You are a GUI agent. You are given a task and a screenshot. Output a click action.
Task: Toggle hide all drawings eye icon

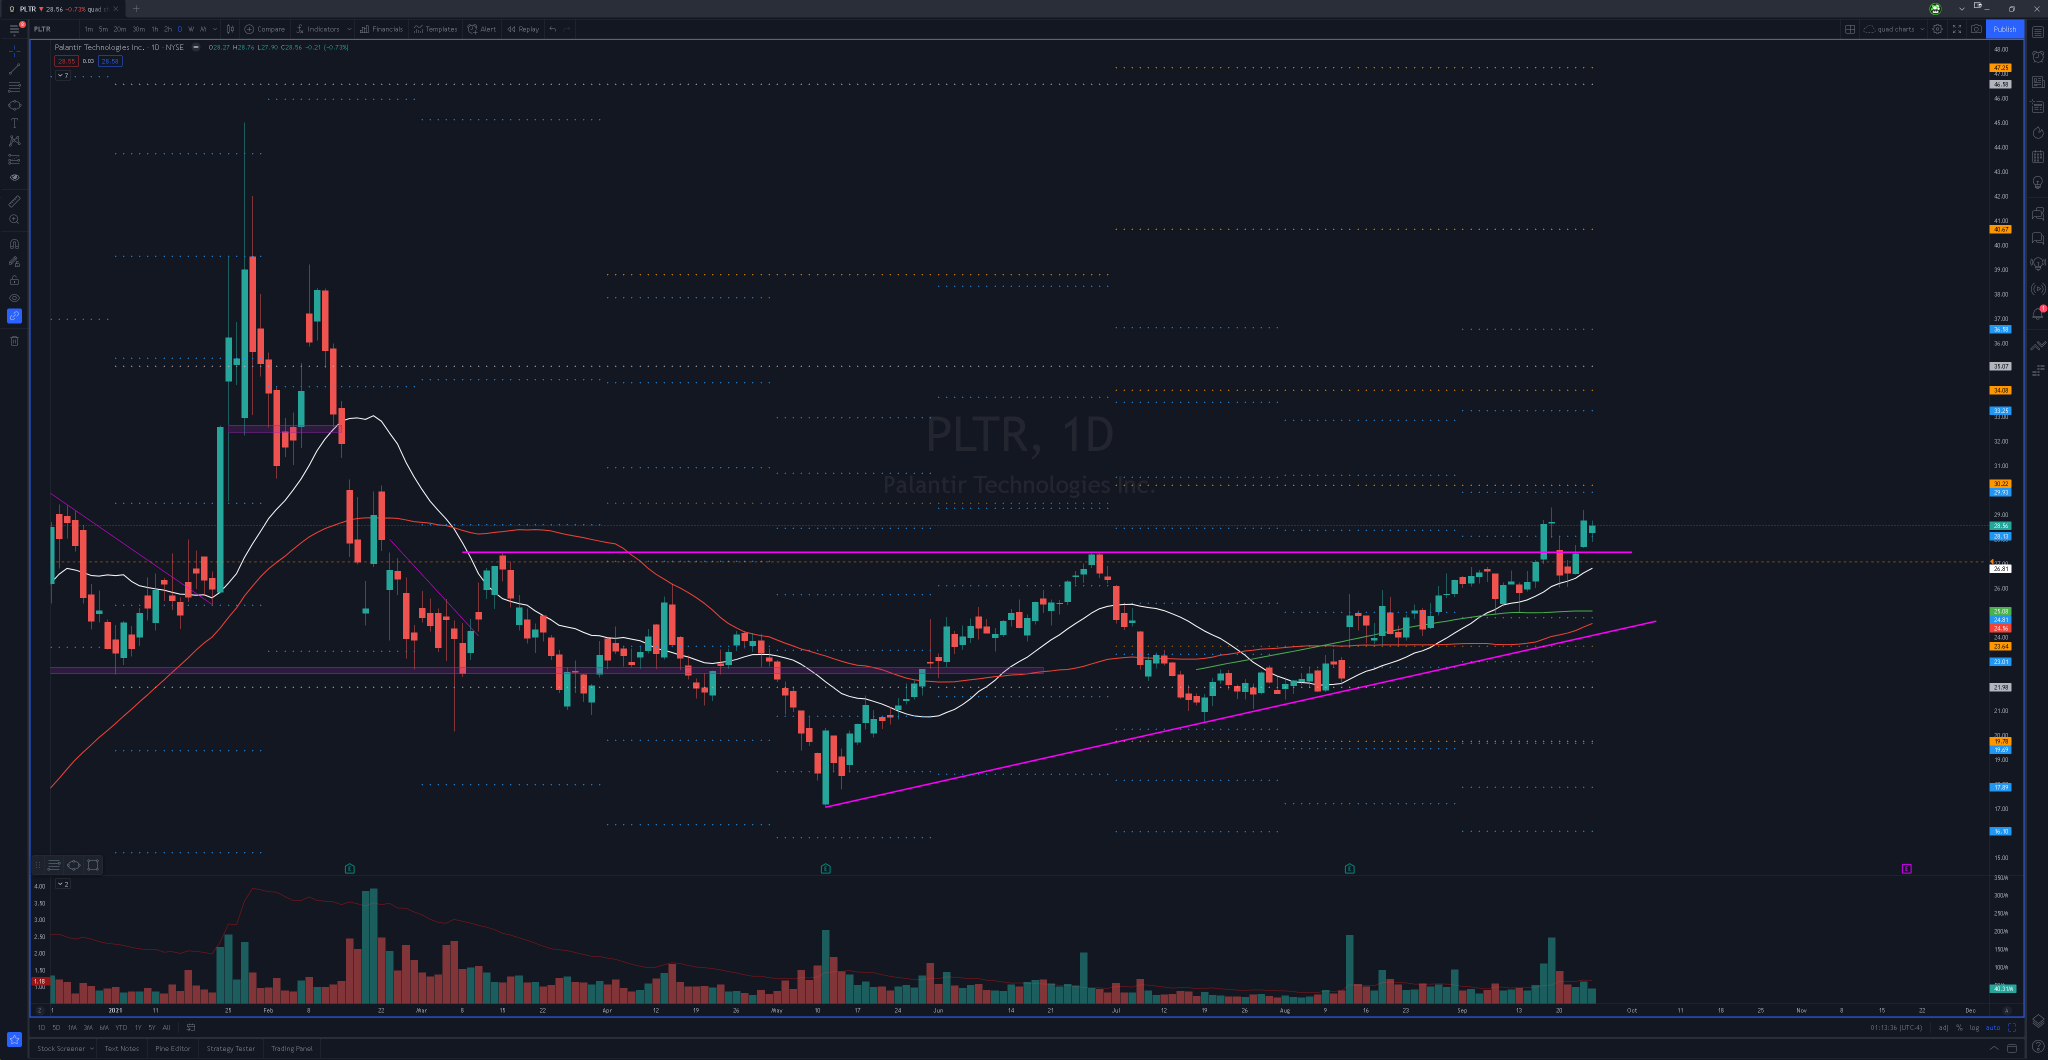(x=14, y=298)
